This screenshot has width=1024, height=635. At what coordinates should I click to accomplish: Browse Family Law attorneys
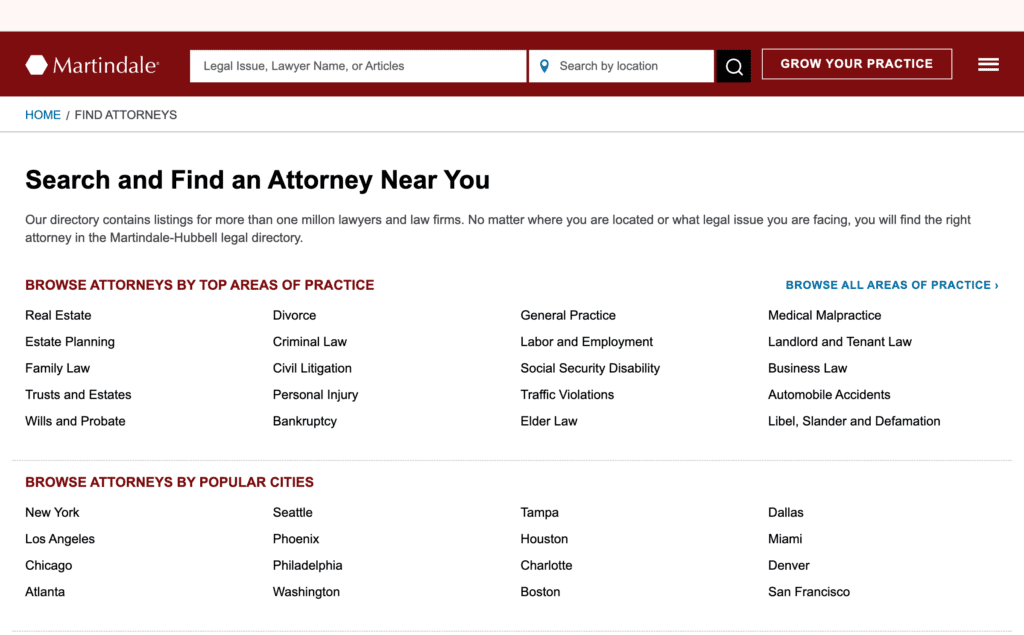(57, 368)
